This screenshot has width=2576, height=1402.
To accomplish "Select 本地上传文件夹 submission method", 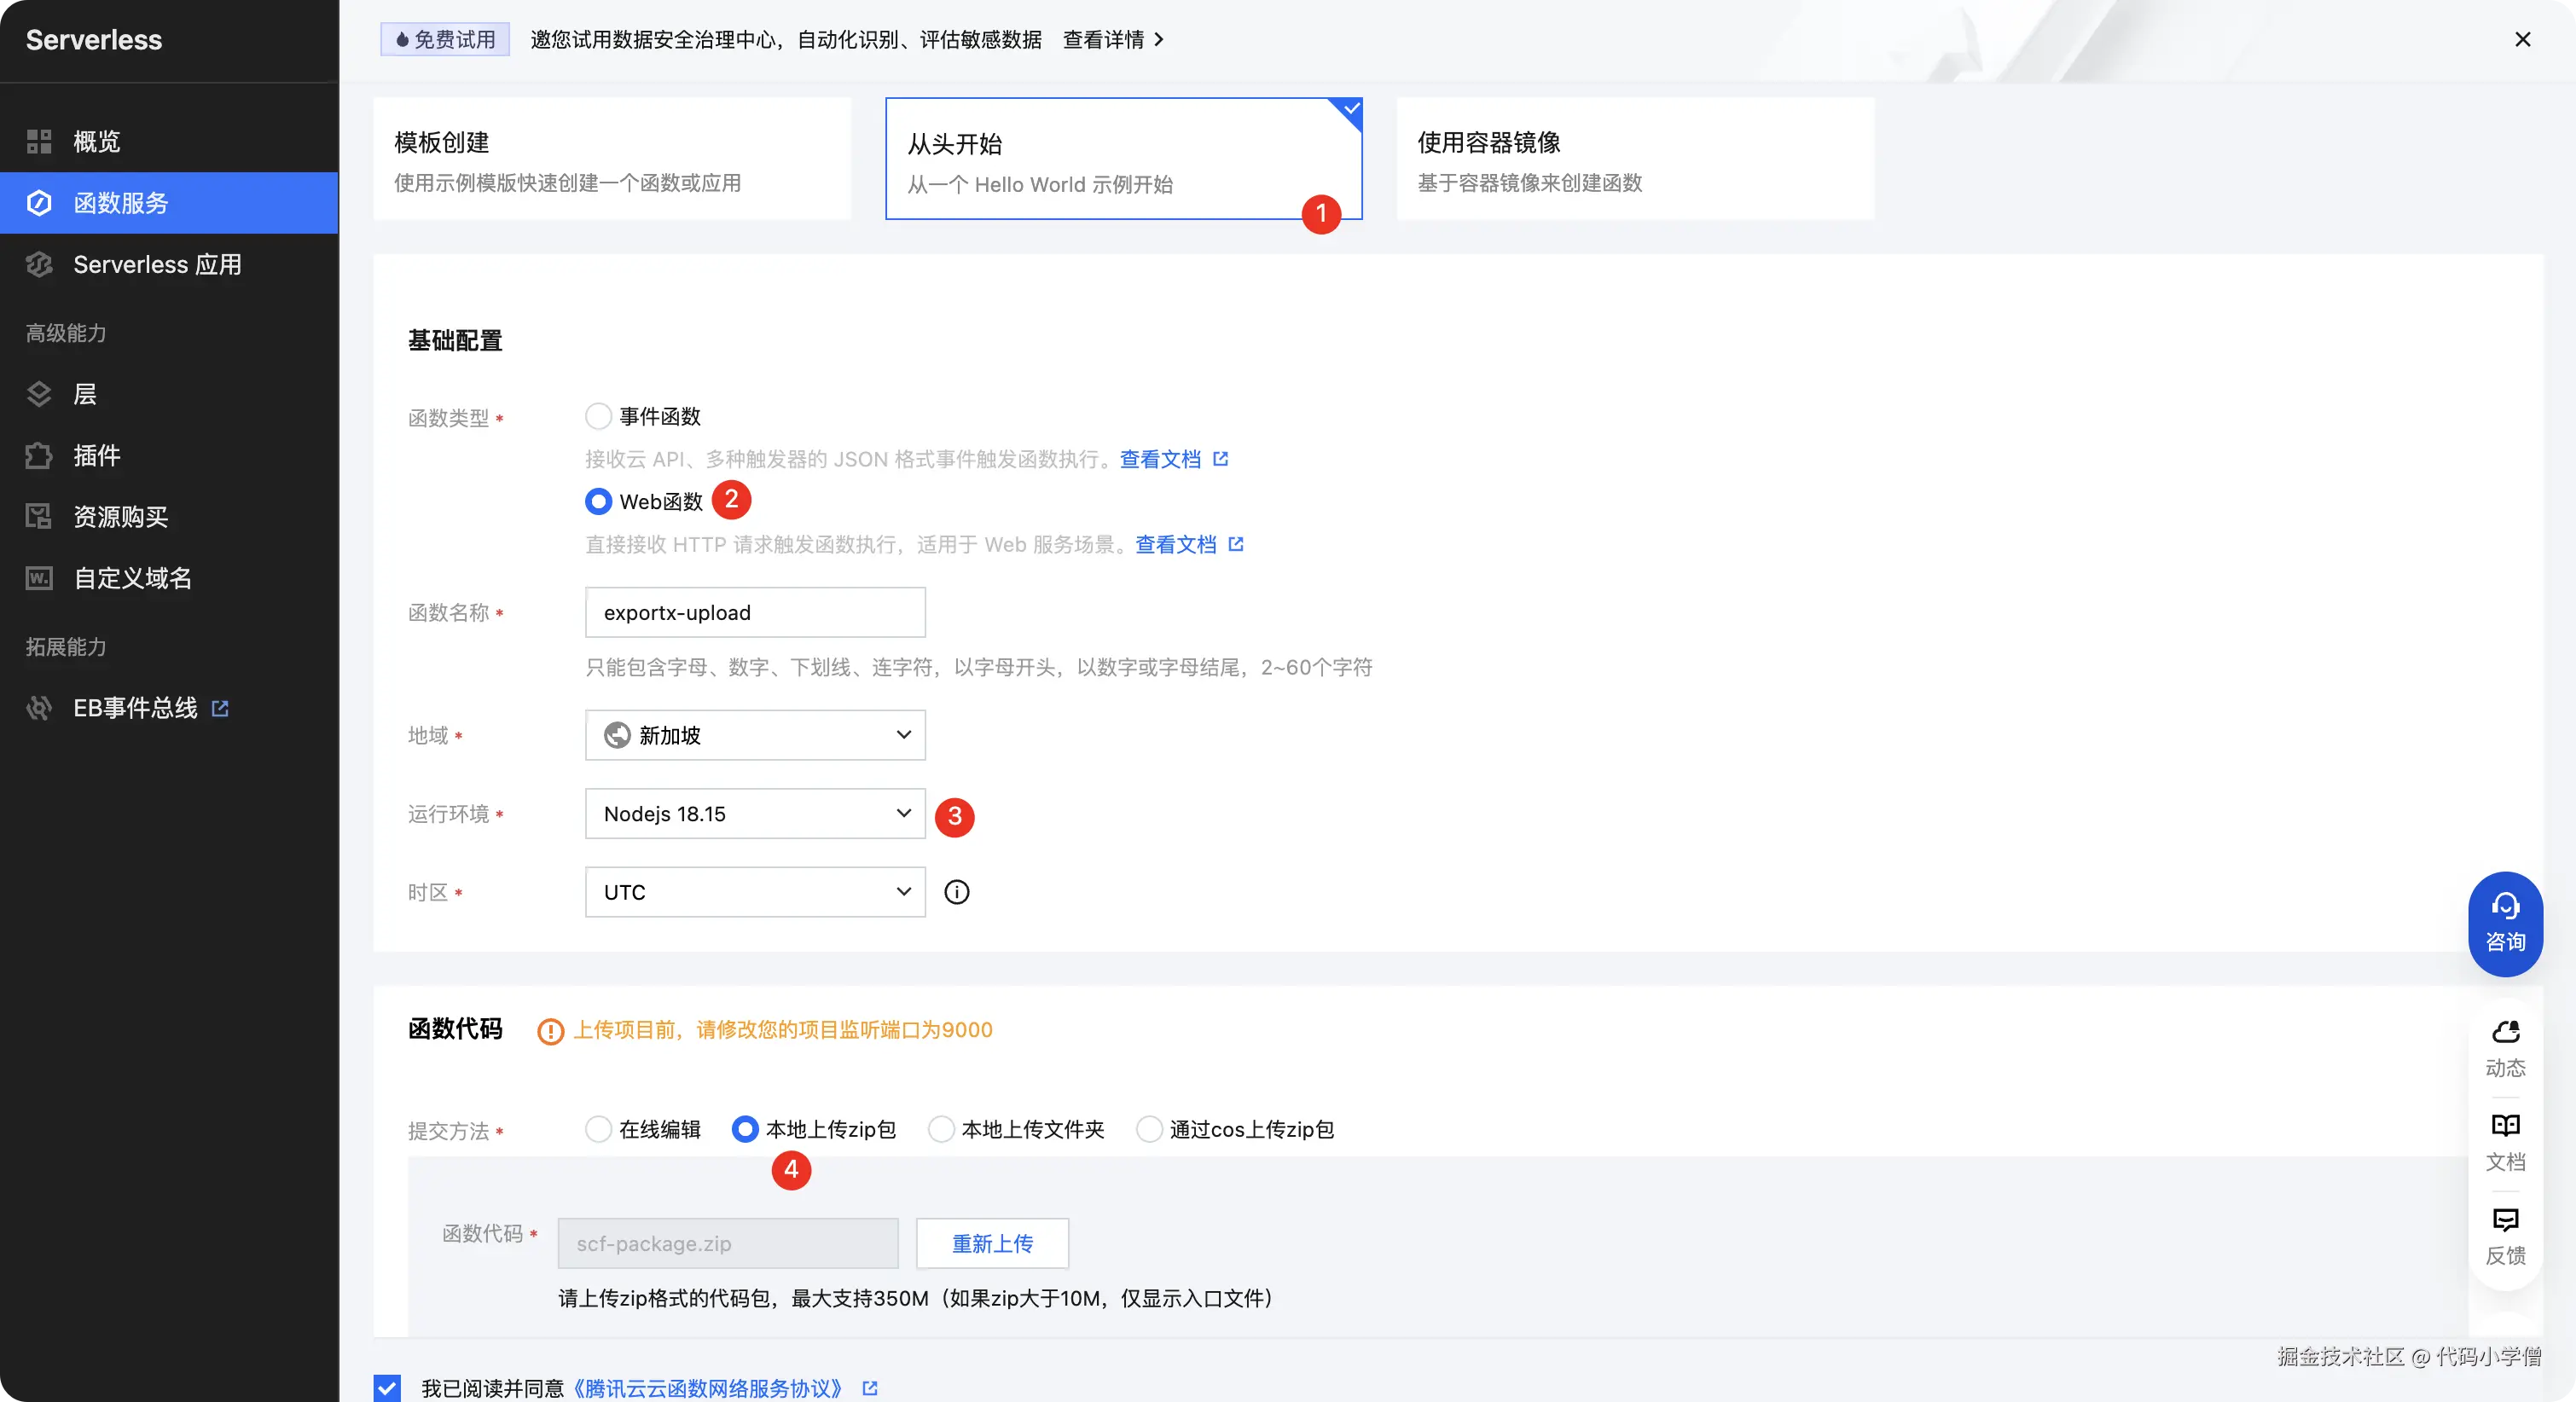I will pyautogui.click(x=941, y=1129).
